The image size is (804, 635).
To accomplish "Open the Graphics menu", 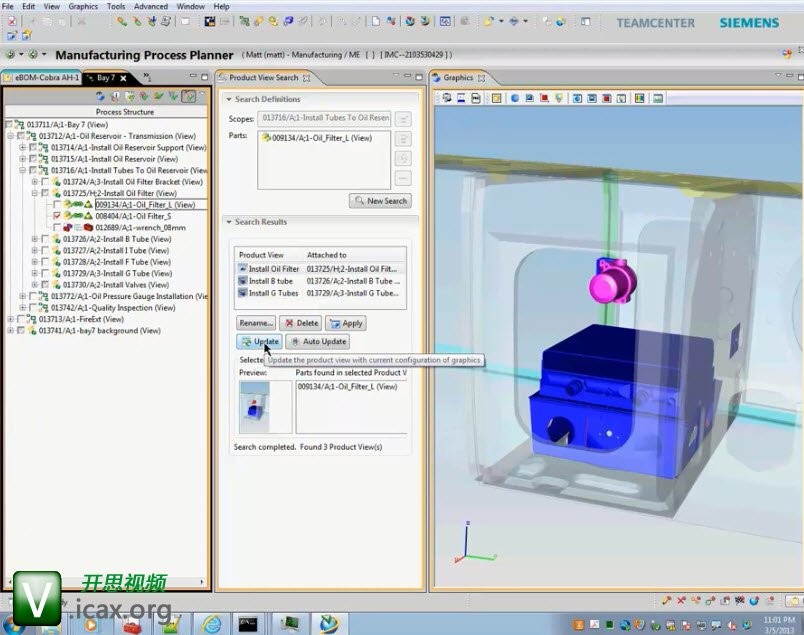I will click(83, 6).
